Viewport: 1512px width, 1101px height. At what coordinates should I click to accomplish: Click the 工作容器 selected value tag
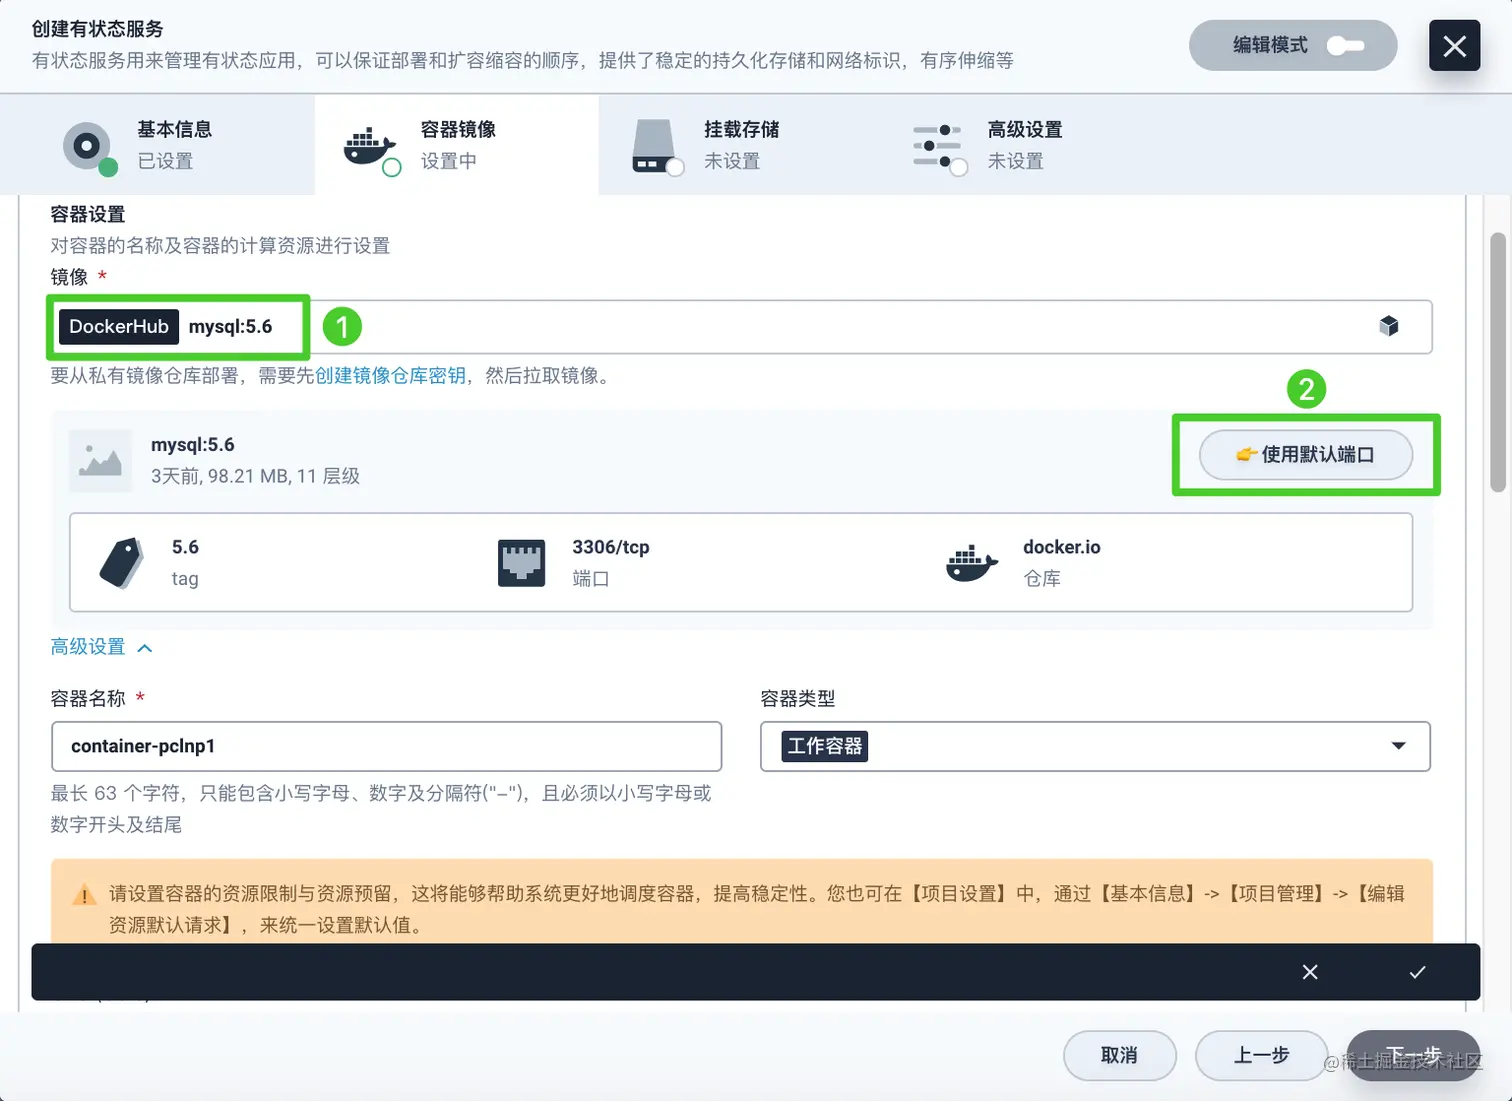(825, 746)
